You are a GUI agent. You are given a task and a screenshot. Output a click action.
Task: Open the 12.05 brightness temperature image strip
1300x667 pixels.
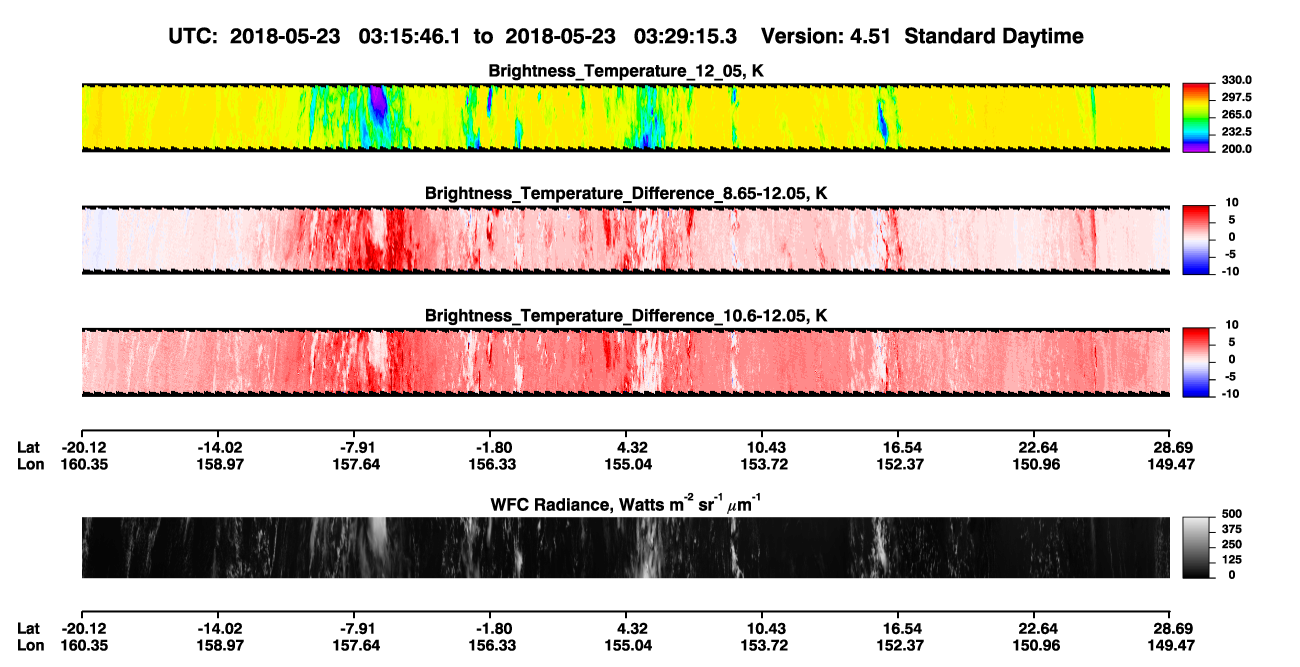pyautogui.click(x=625, y=117)
